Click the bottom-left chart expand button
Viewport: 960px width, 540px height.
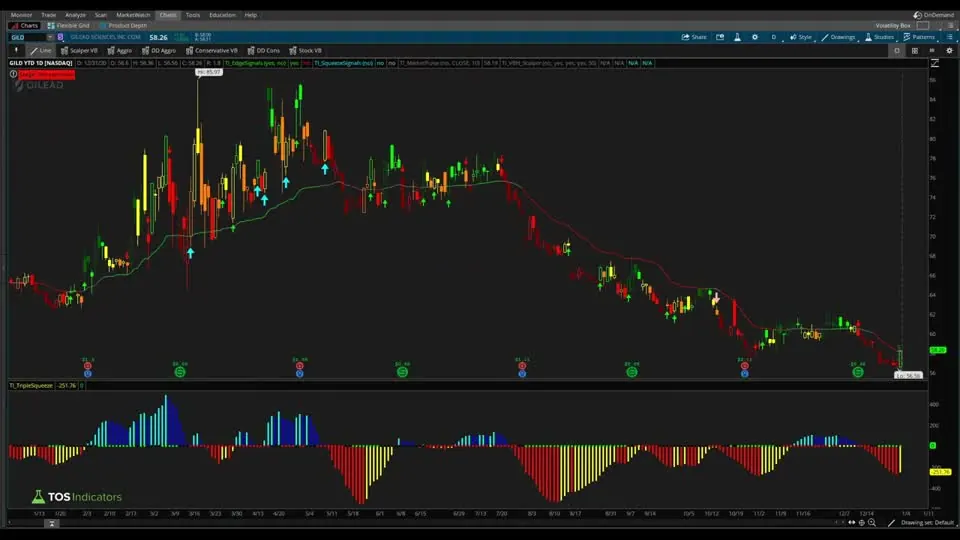52,523
